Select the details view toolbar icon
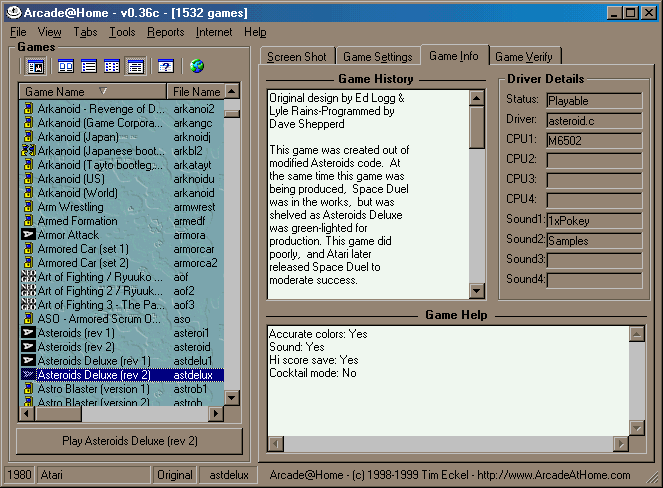This screenshot has height=488, width=663. click(135, 66)
